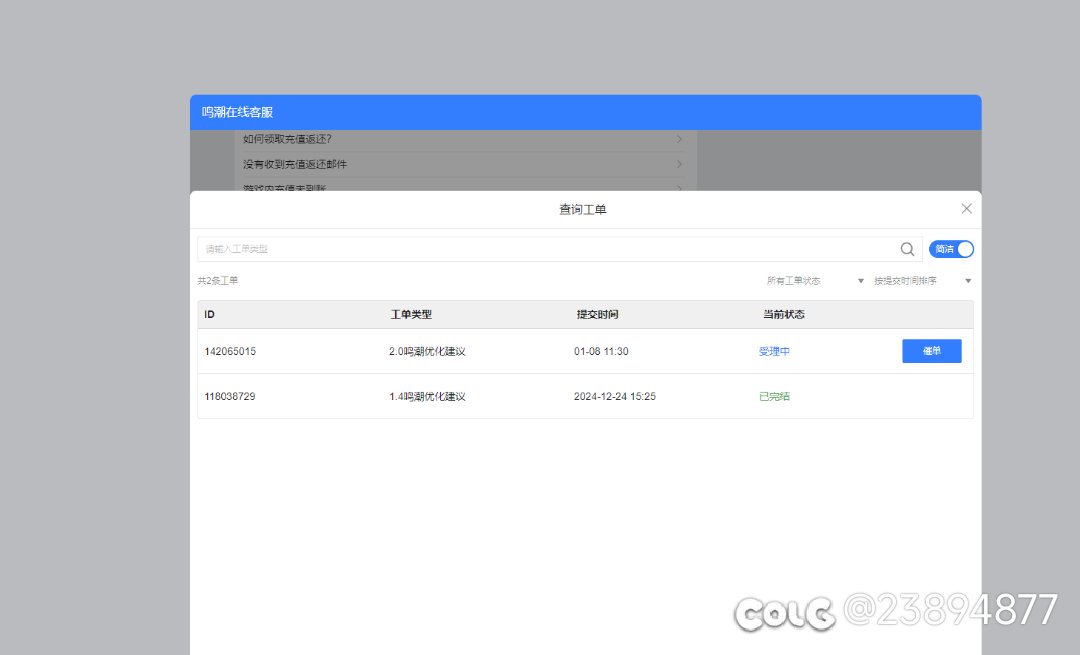Toggle the 简洁 mode switch
Viewport: 1080px width, 655px height.
coord(951,249)
